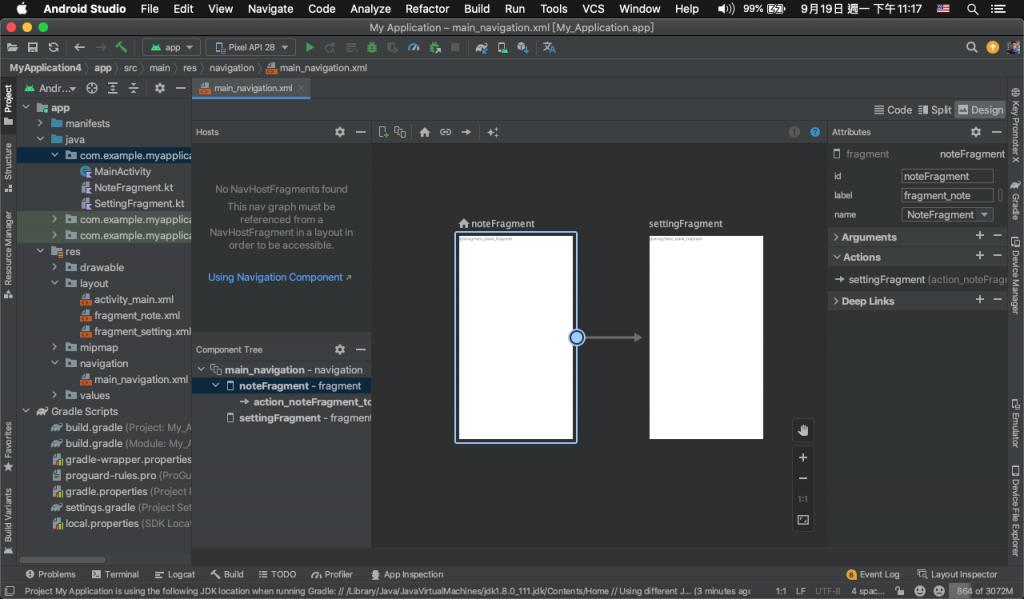The height and width of the screenshot is (599, 1024).
Task: Click the Auto Arrange sparkle icon
Action: click(492, 132)
